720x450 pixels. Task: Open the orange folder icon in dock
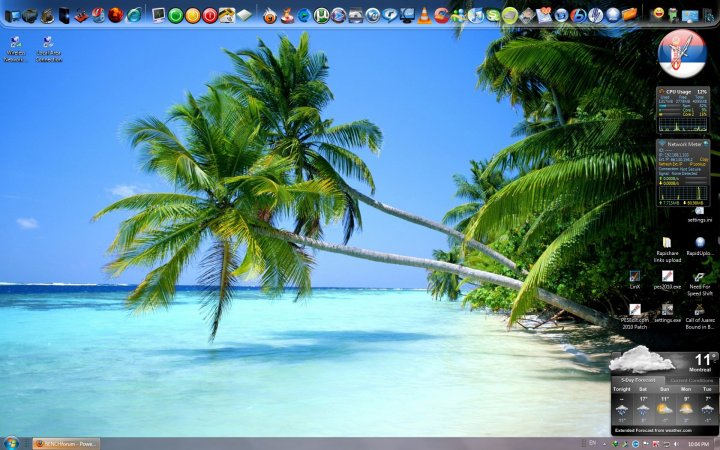click(630, 15)
